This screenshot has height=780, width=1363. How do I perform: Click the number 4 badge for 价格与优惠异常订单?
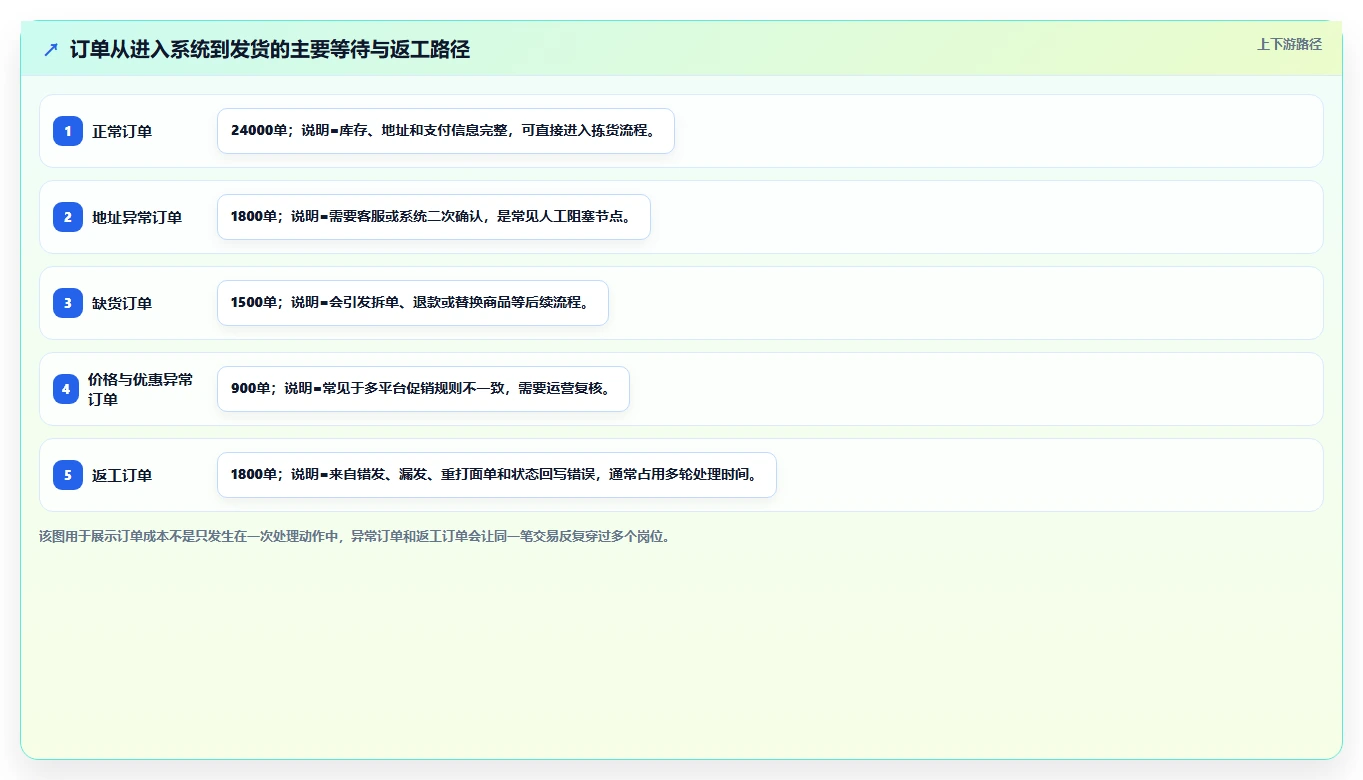coord(66,389)
